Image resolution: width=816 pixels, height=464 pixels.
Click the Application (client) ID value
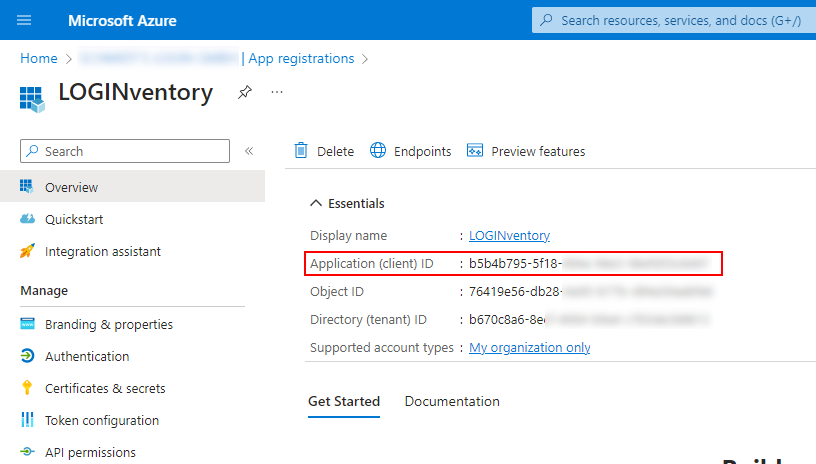tap(588, 264)
